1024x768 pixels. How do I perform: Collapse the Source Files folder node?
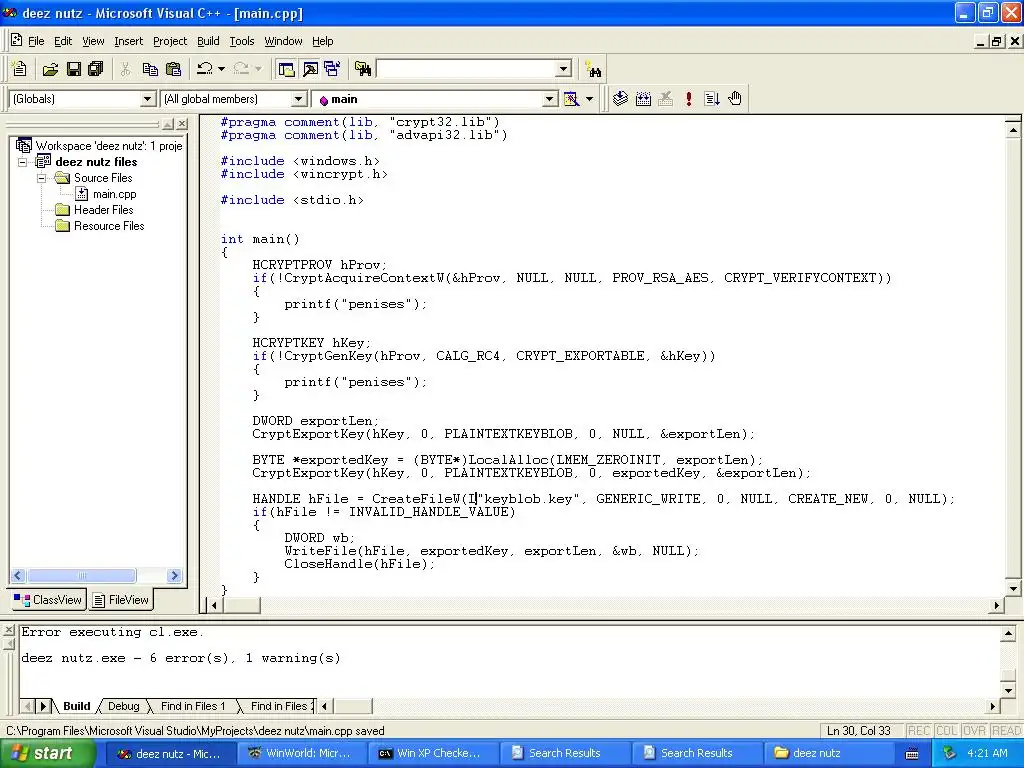(41, 178)
